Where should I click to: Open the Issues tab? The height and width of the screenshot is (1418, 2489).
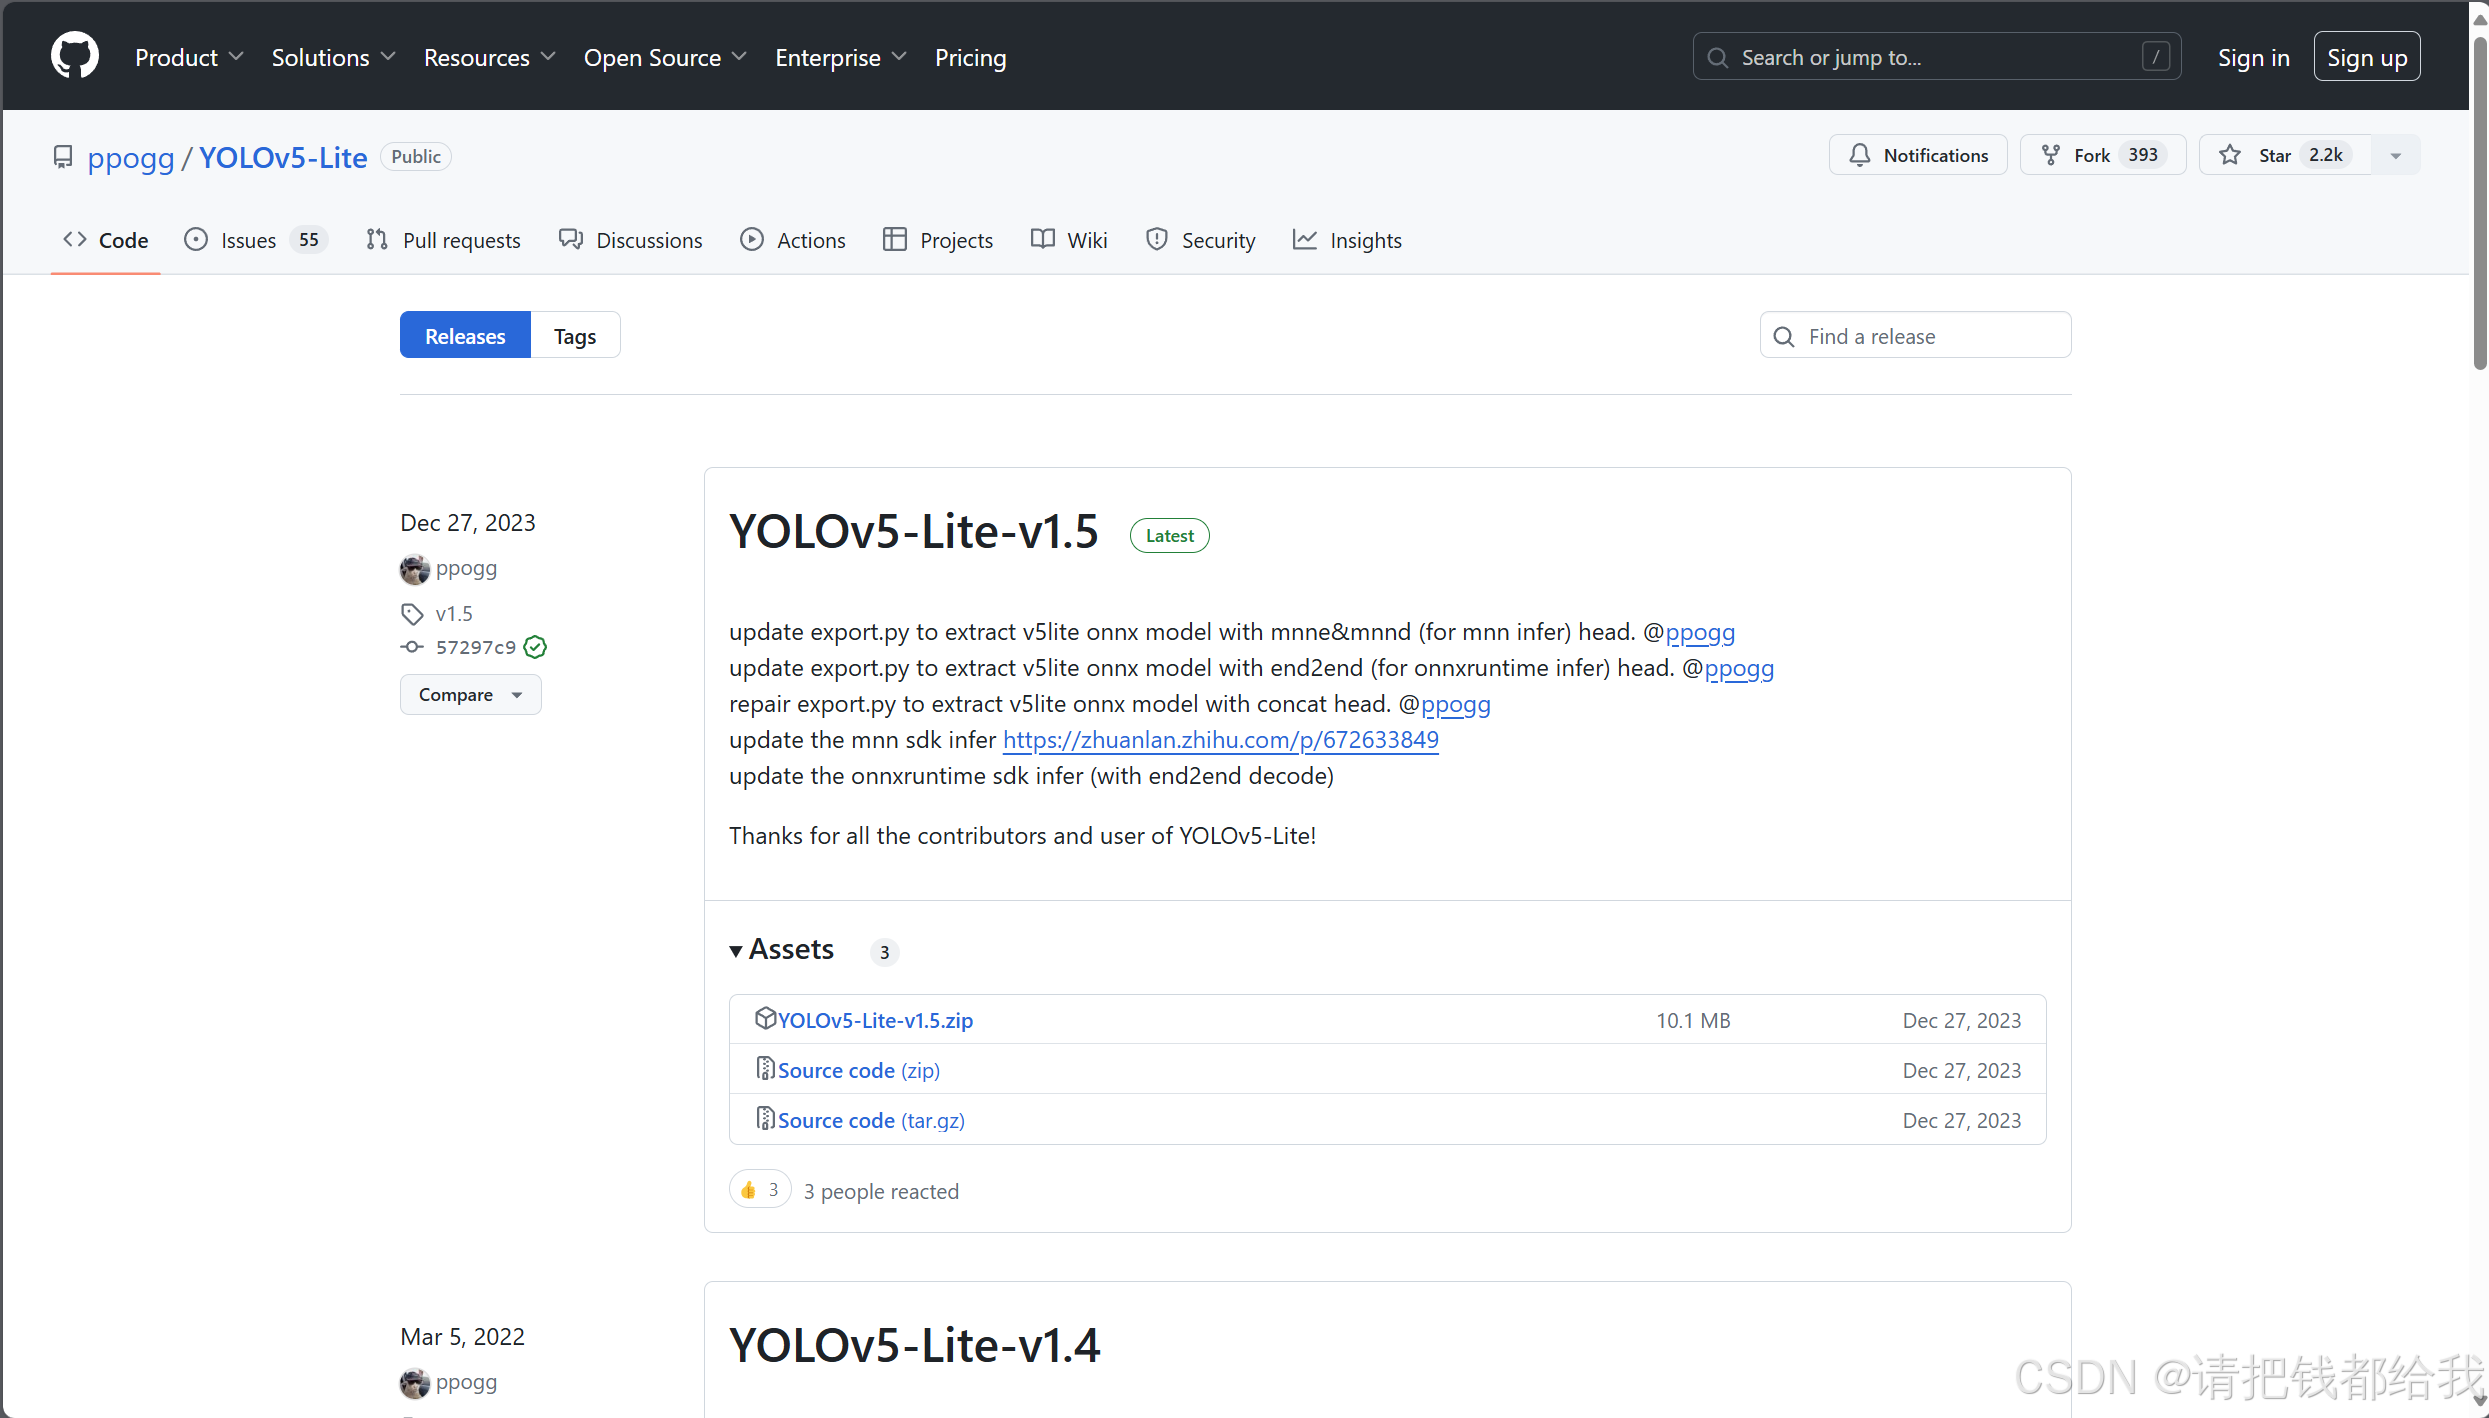pos(255,240)
